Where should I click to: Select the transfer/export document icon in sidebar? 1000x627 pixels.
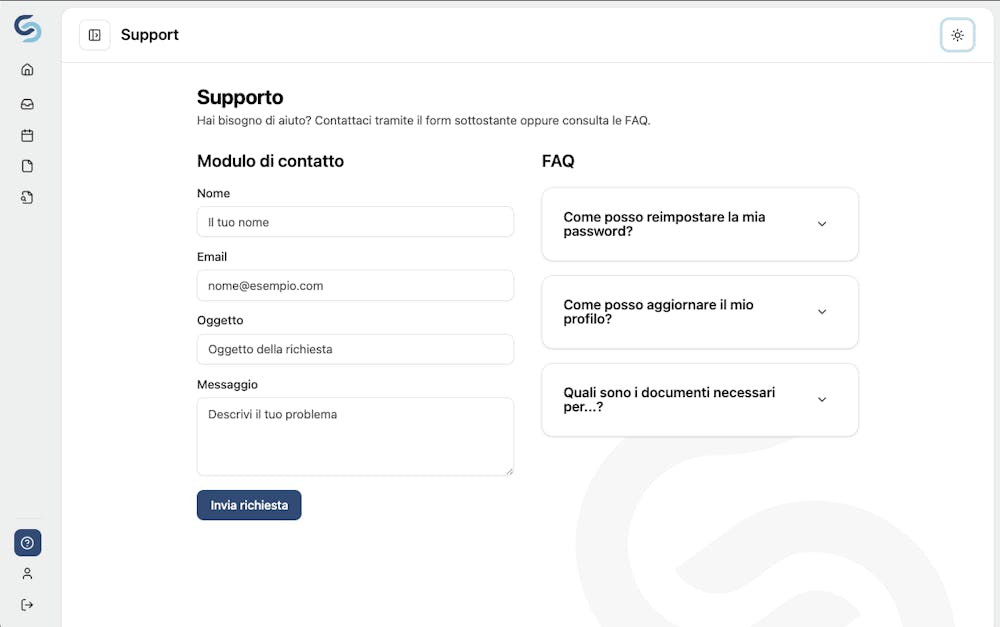coord(27,197)
